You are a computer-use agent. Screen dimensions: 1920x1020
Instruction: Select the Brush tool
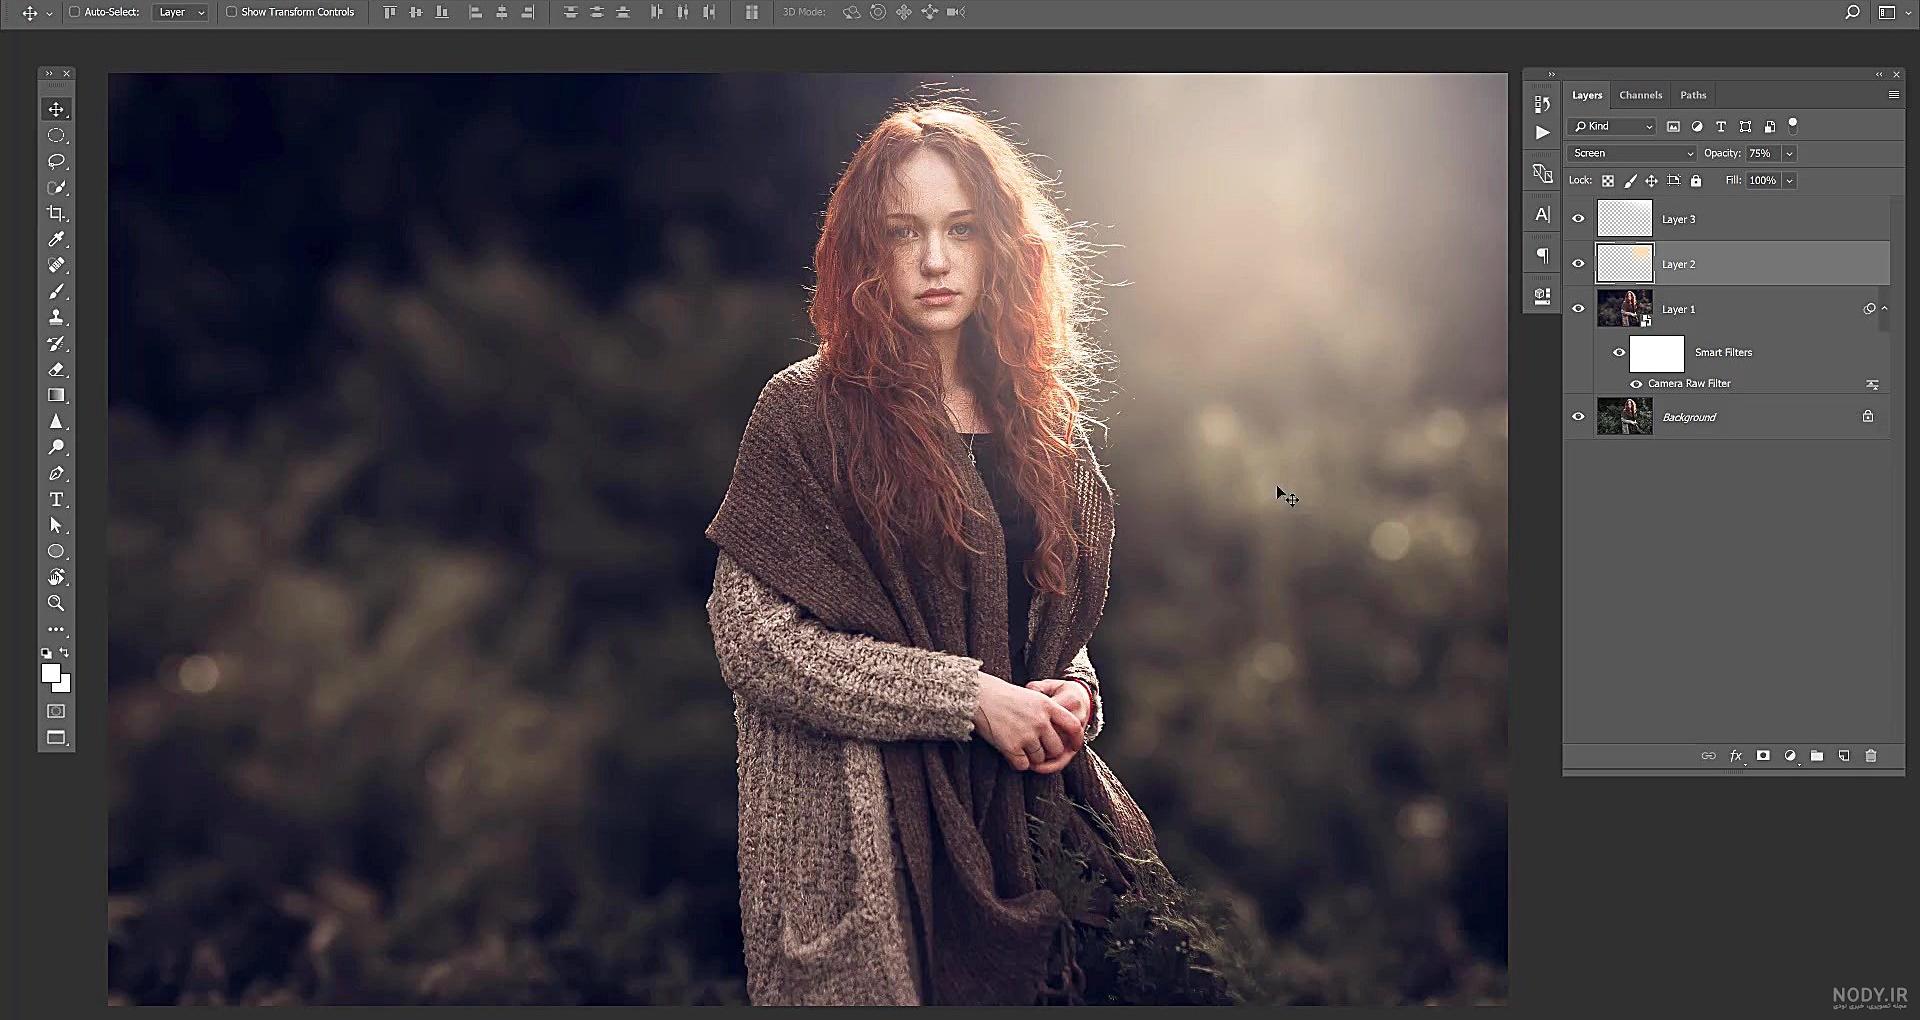pos(56,291)
